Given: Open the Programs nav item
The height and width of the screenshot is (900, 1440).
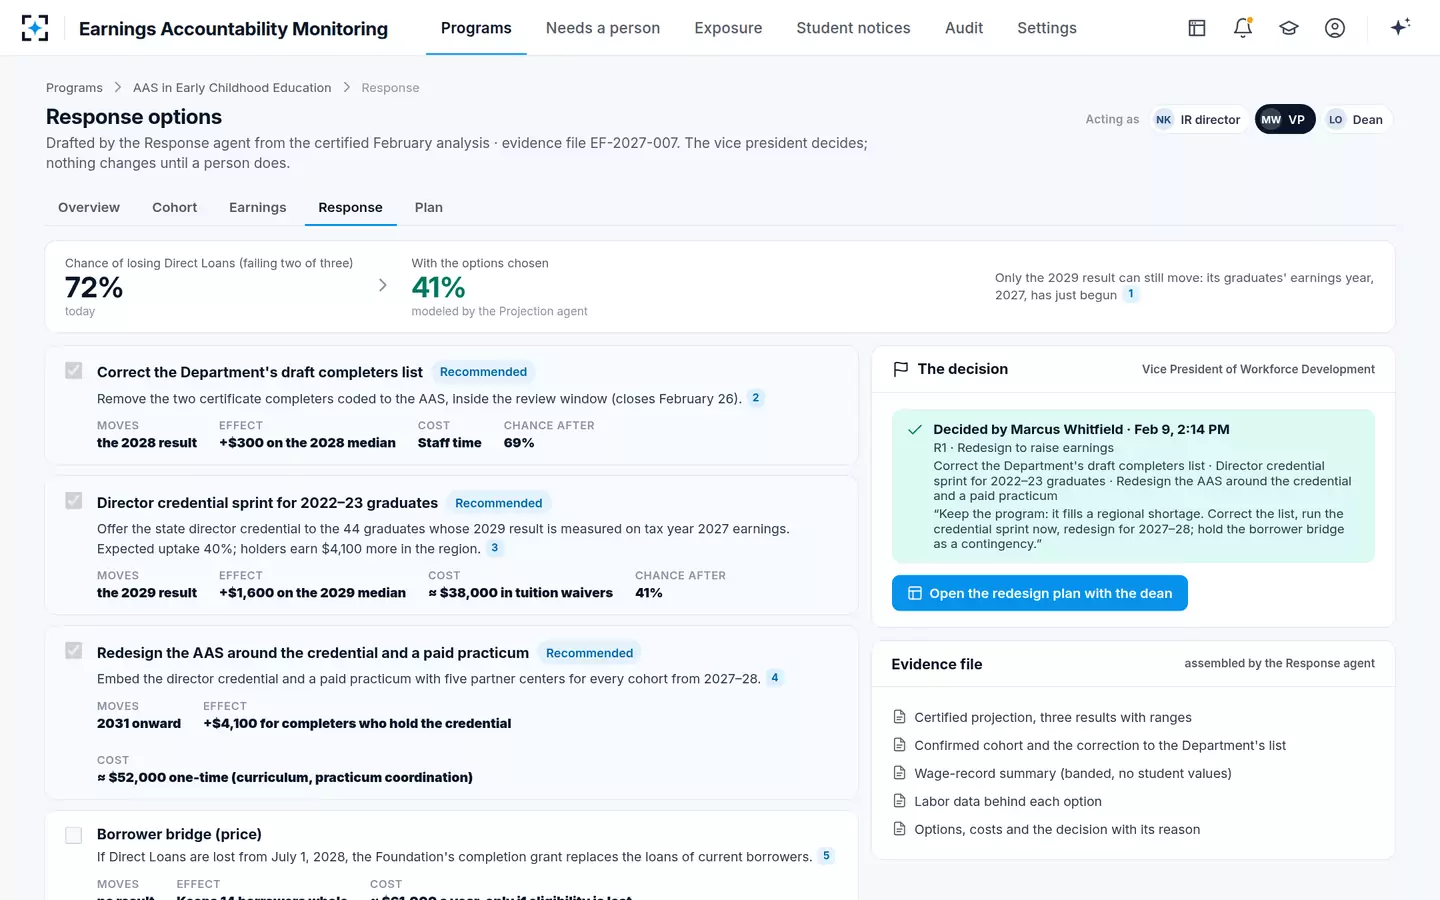Looking at the screenshot, I should (476, 28).
